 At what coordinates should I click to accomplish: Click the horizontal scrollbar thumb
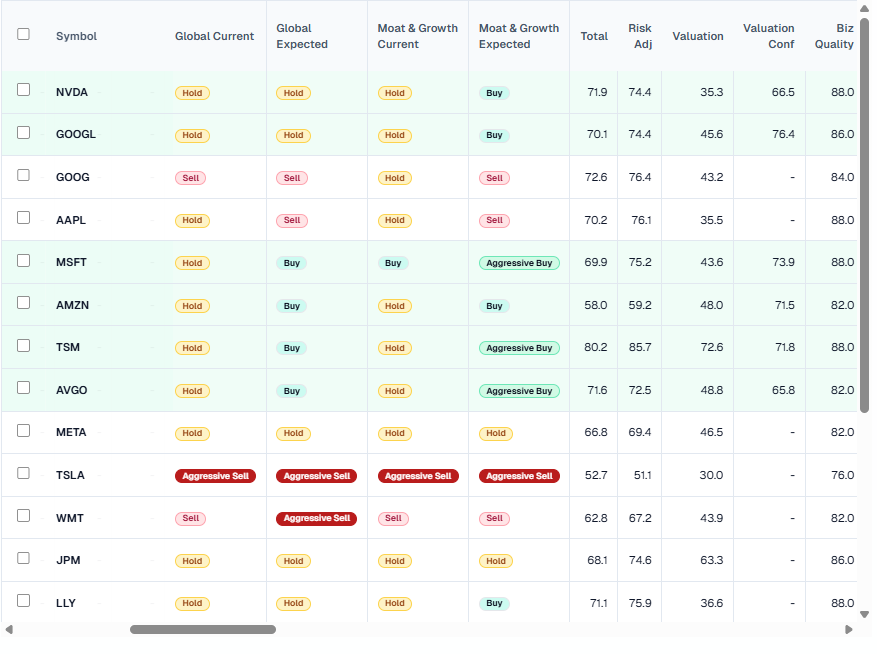point(203,630)
